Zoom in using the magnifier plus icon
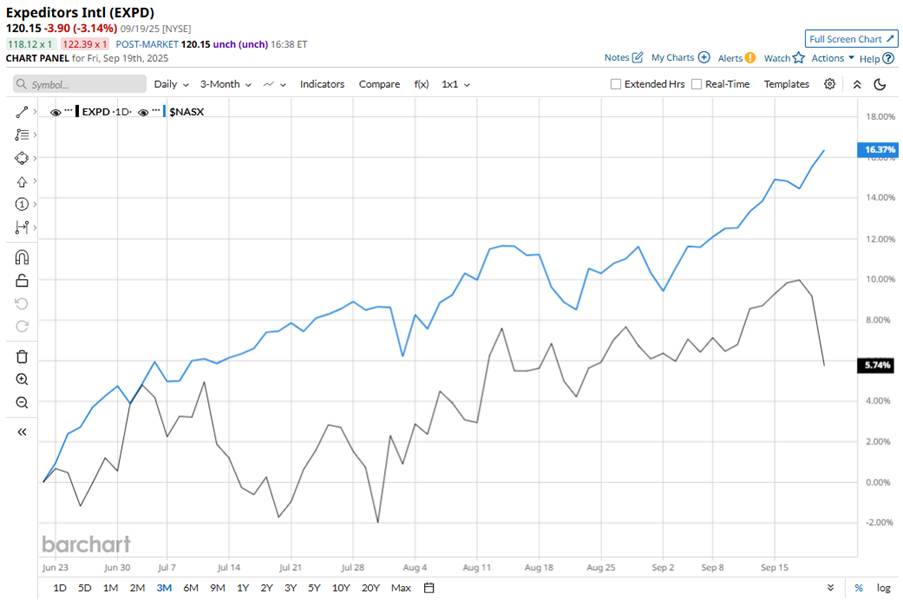Viewport: 903px width, 600px height. tap(22, 380)
